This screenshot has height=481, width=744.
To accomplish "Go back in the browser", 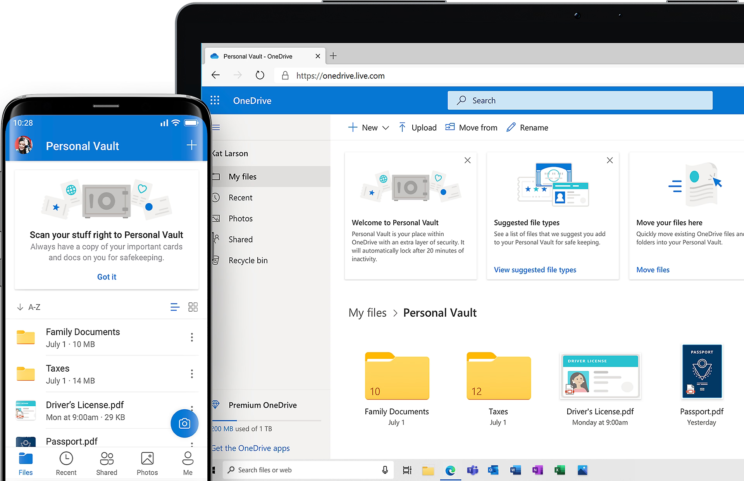I will (216, 75).
